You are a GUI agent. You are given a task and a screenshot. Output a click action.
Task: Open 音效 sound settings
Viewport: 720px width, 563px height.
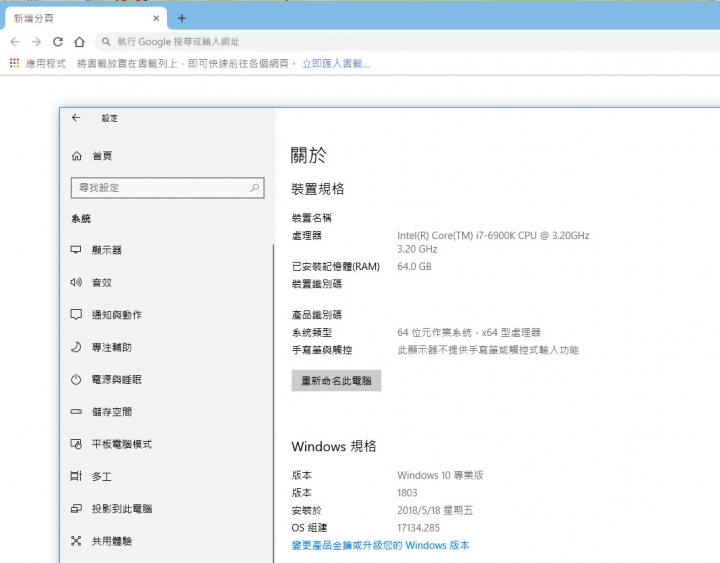(x=91, y=282)
